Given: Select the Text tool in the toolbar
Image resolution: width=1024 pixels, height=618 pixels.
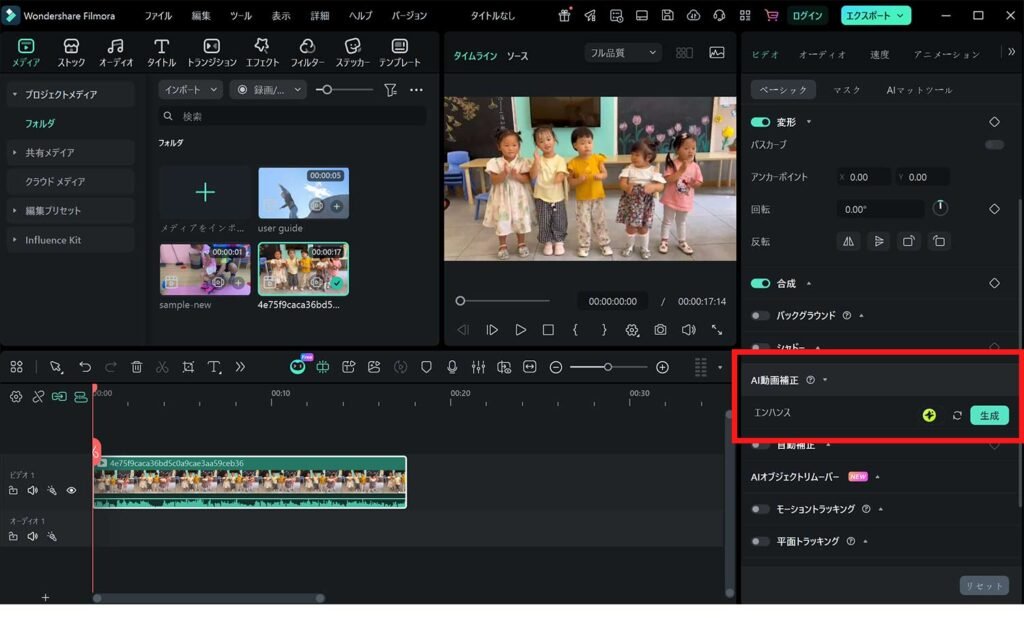Looking at the screenshot, I should 214,368.
